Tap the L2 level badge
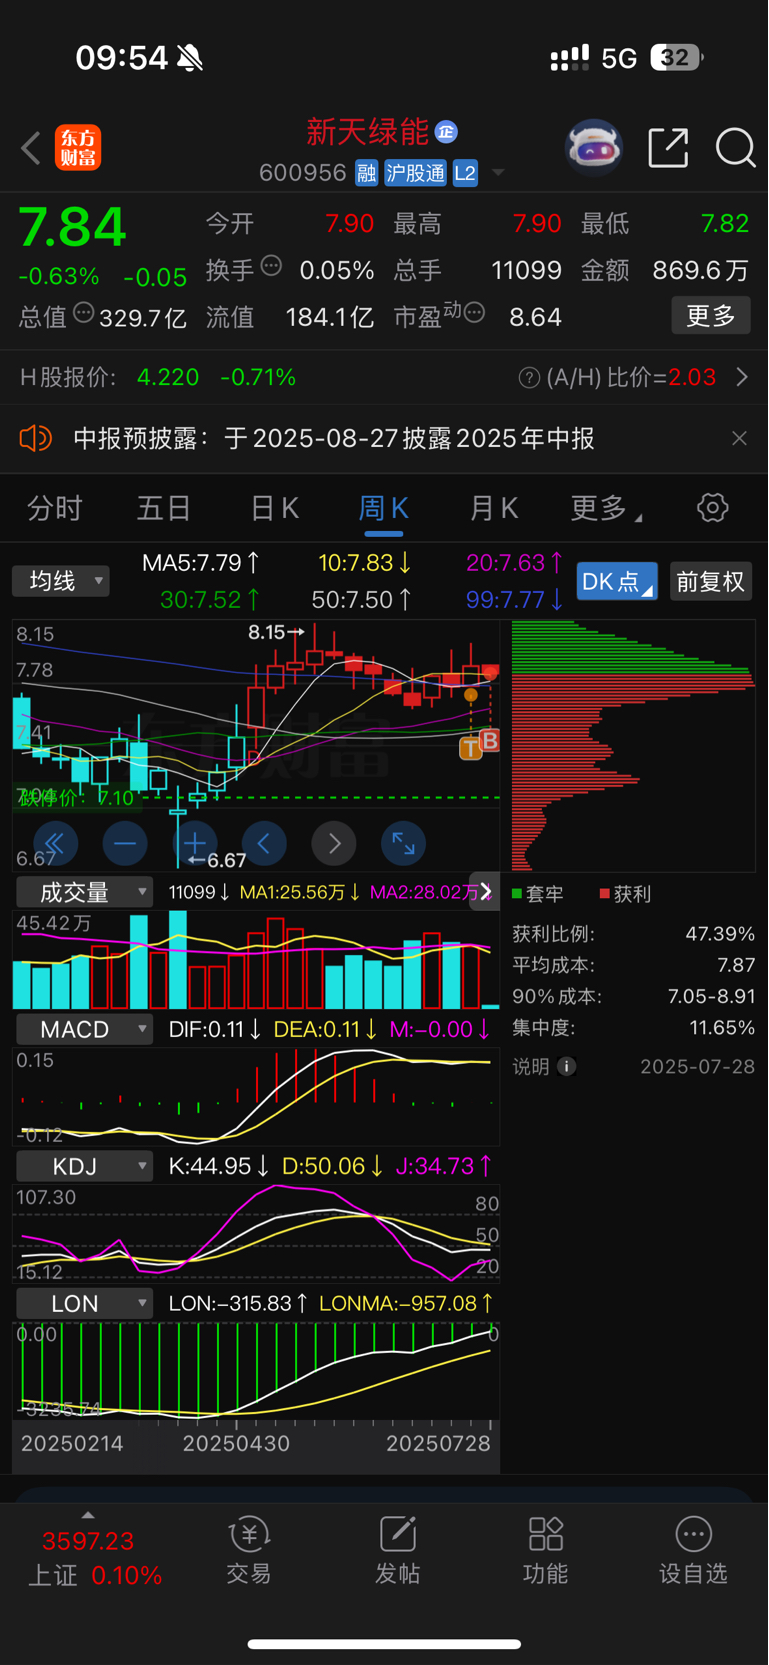This screenshot has width=769, height=1665. pyautogui.click(x=465, y=173)
